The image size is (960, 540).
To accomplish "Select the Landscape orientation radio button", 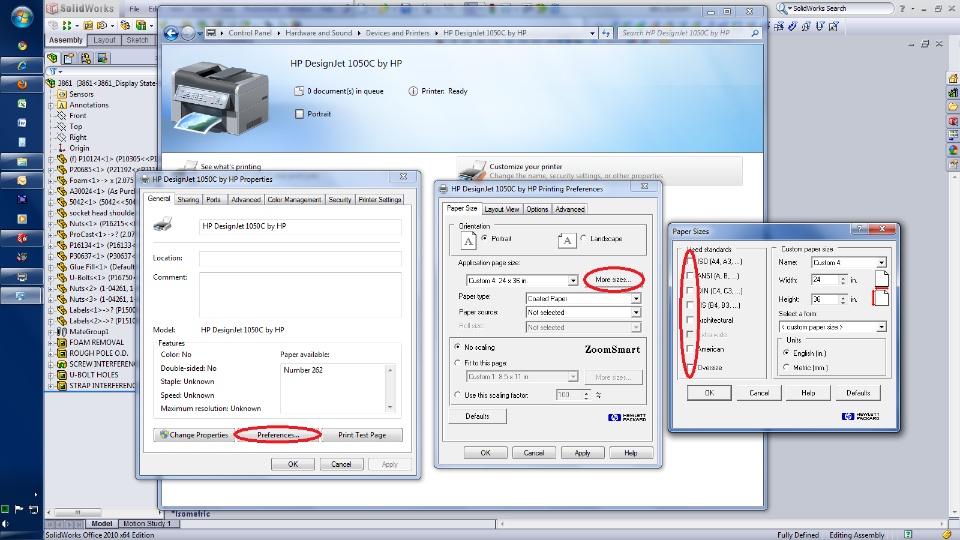I will click(583, 238).
